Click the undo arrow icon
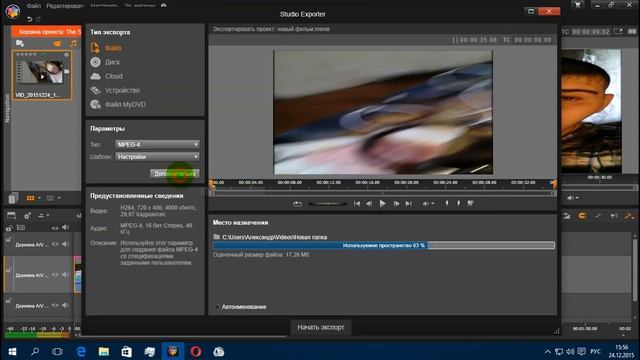This screenshot has width=640, height=360. (29, 19)
